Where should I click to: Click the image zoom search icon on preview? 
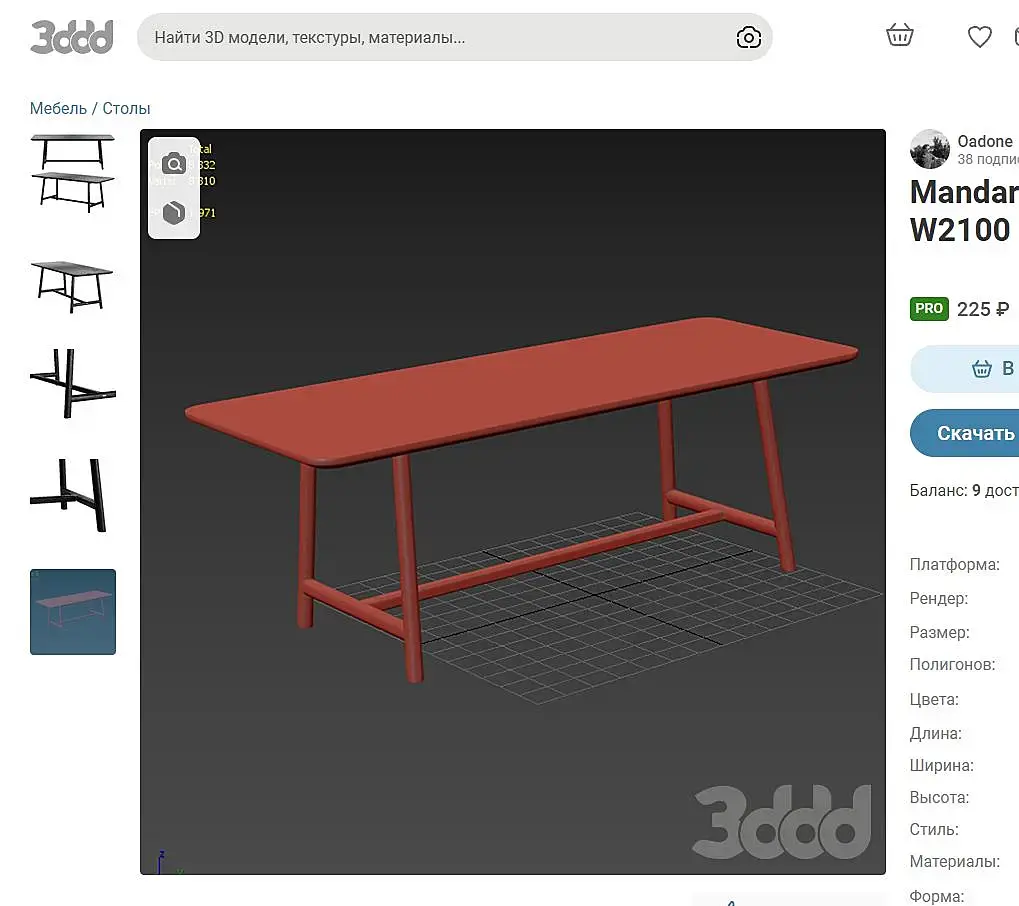pyautogui.click(x=174, y=164)
